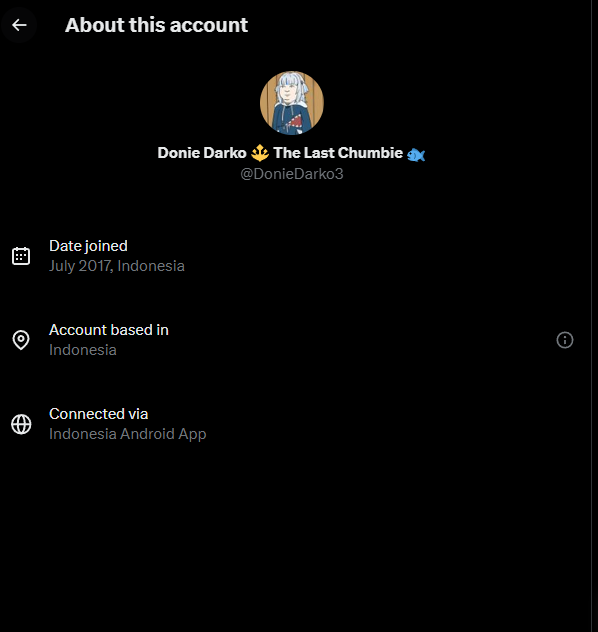Click the July 2017, Indonesia text

pos(117,266)
